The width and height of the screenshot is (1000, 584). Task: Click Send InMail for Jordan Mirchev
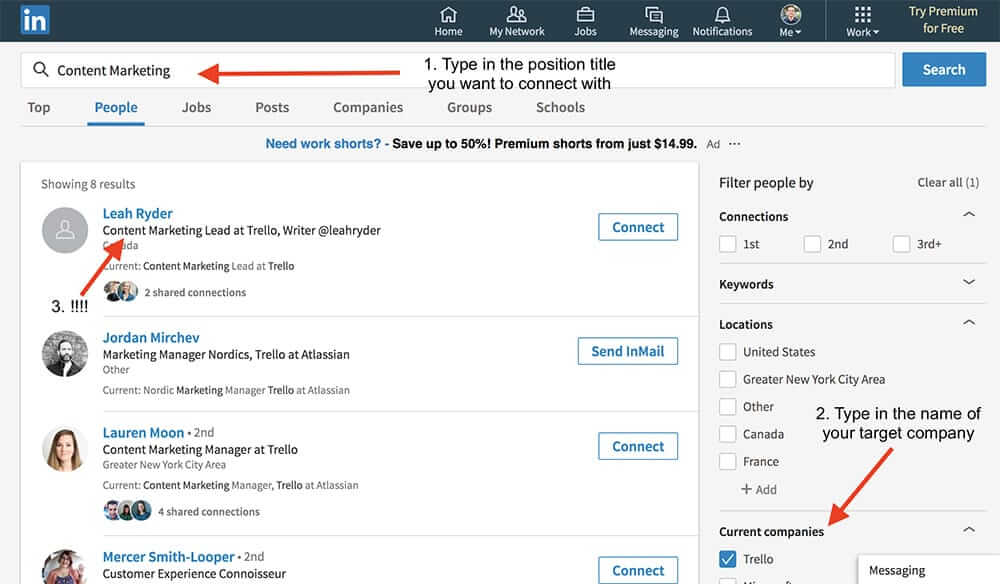pos(627,351)
